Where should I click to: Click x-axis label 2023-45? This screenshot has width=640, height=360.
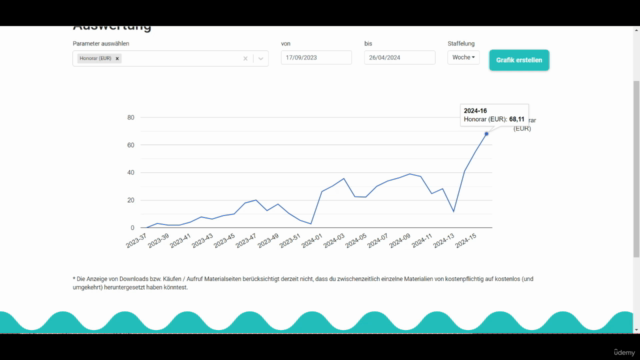tap(224, 241)
